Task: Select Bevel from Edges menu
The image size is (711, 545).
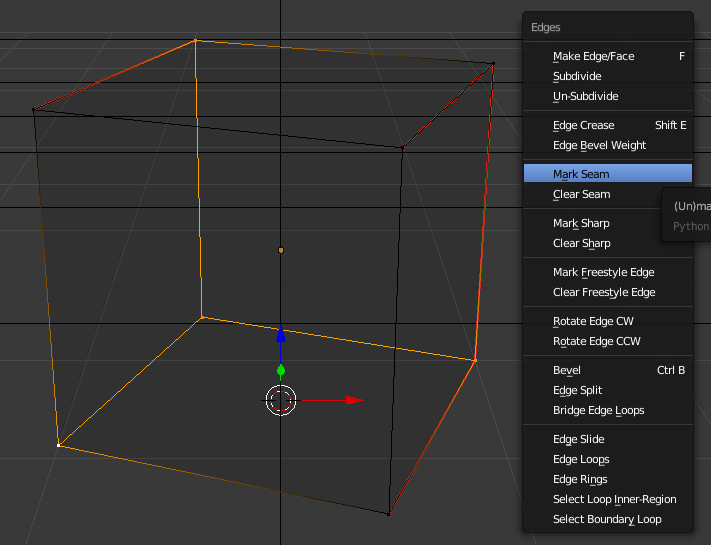Action: (x=608, y=370)
